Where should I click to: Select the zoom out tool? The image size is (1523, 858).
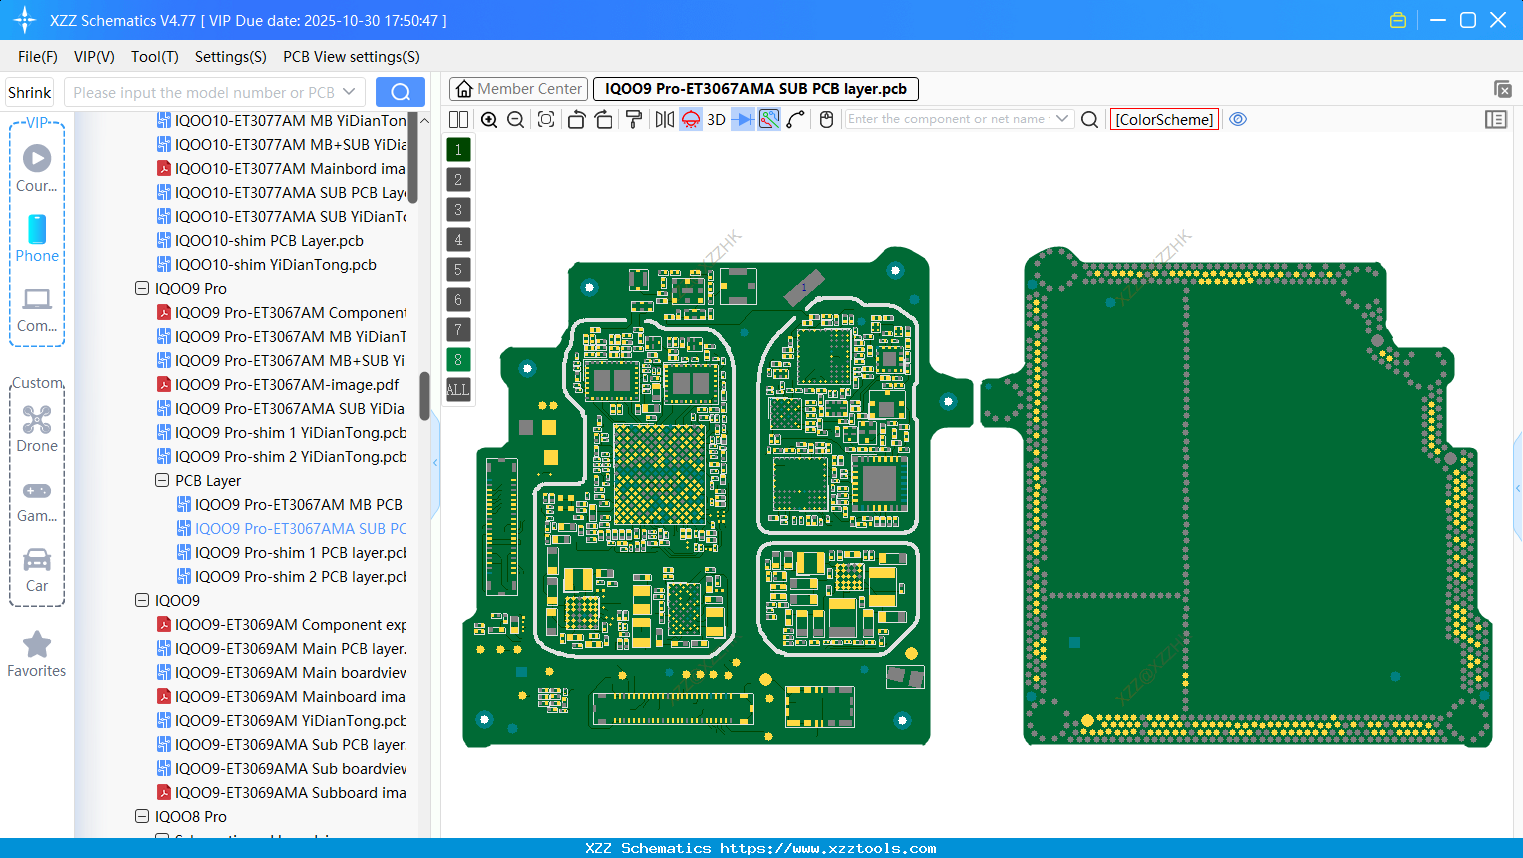[x=515, y=119]
